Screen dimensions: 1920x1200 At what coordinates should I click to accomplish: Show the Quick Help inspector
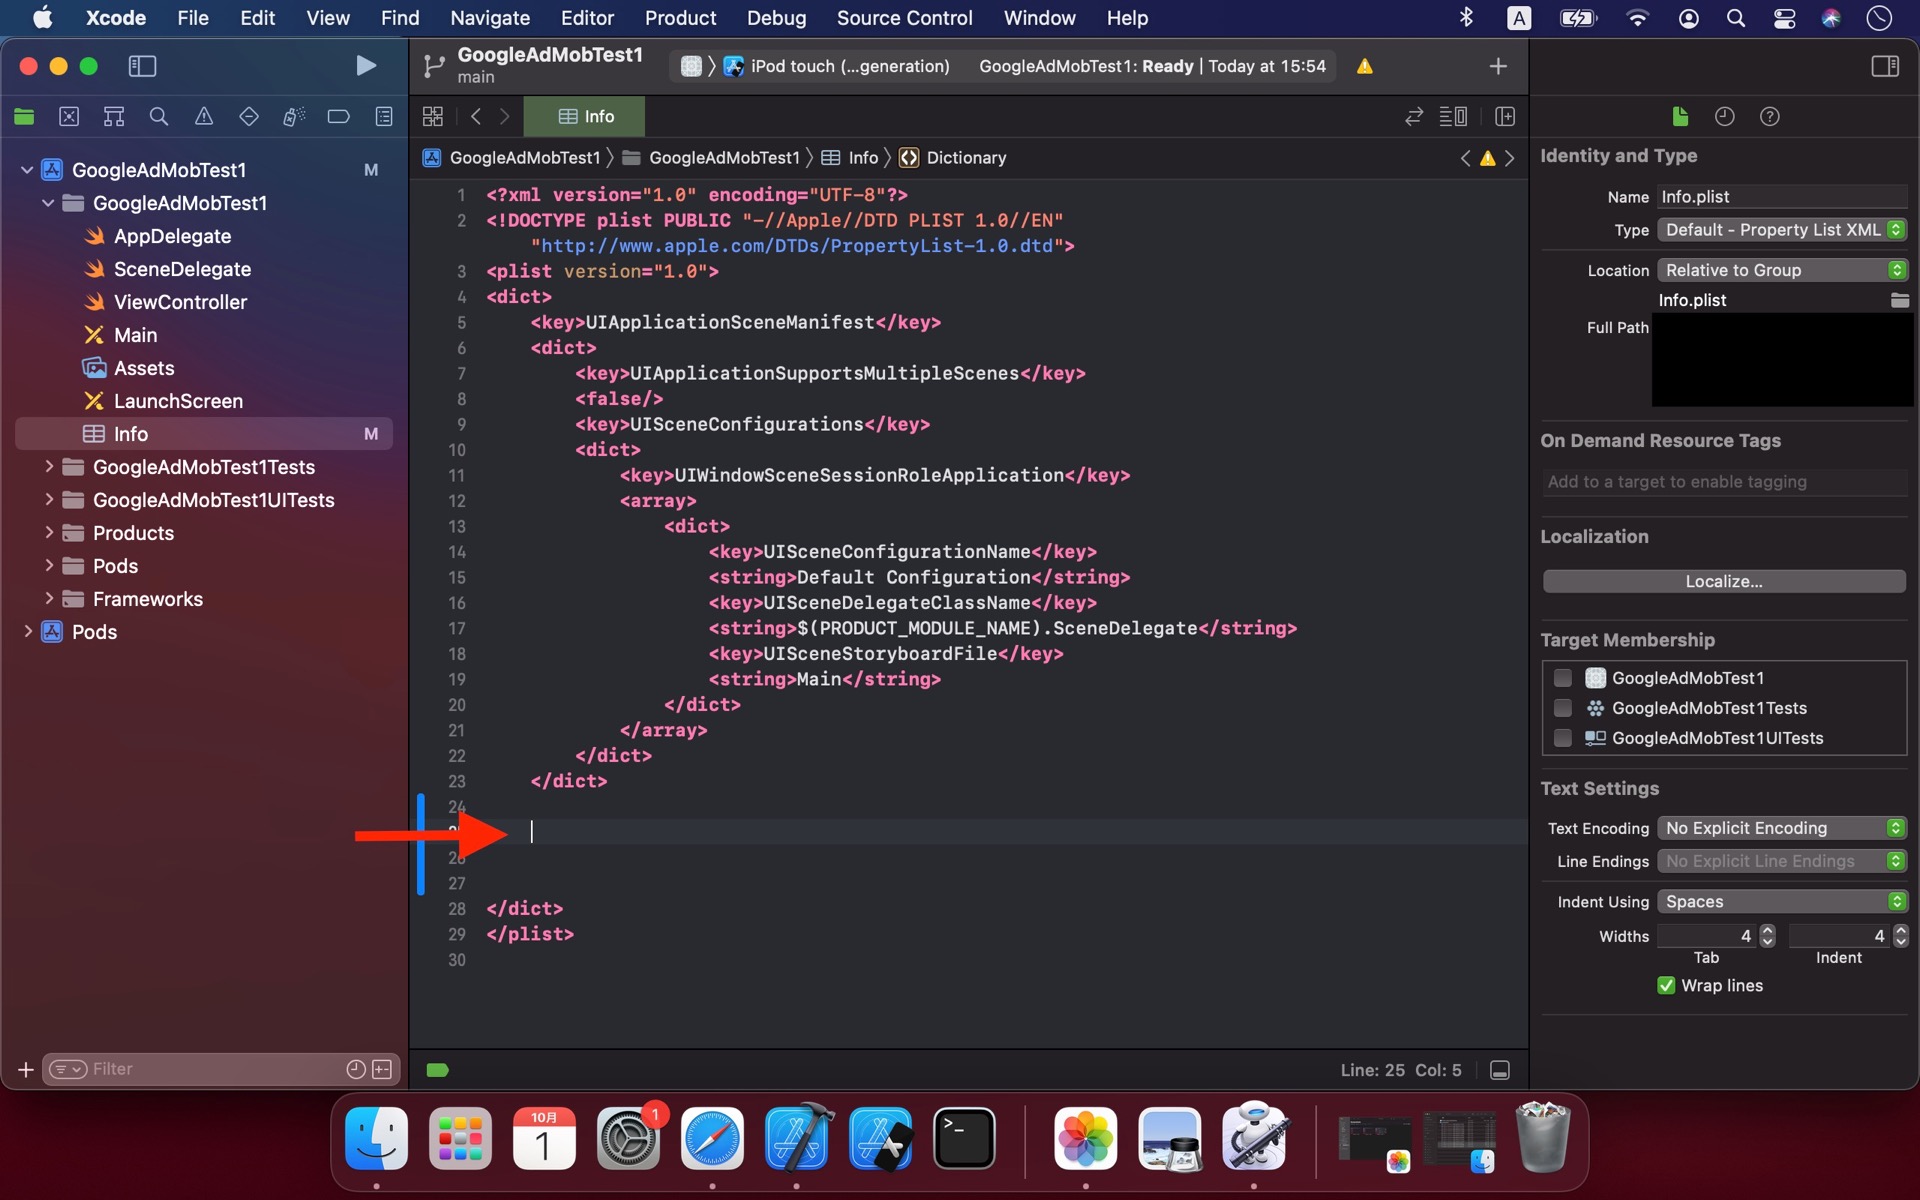point(1770,117)
